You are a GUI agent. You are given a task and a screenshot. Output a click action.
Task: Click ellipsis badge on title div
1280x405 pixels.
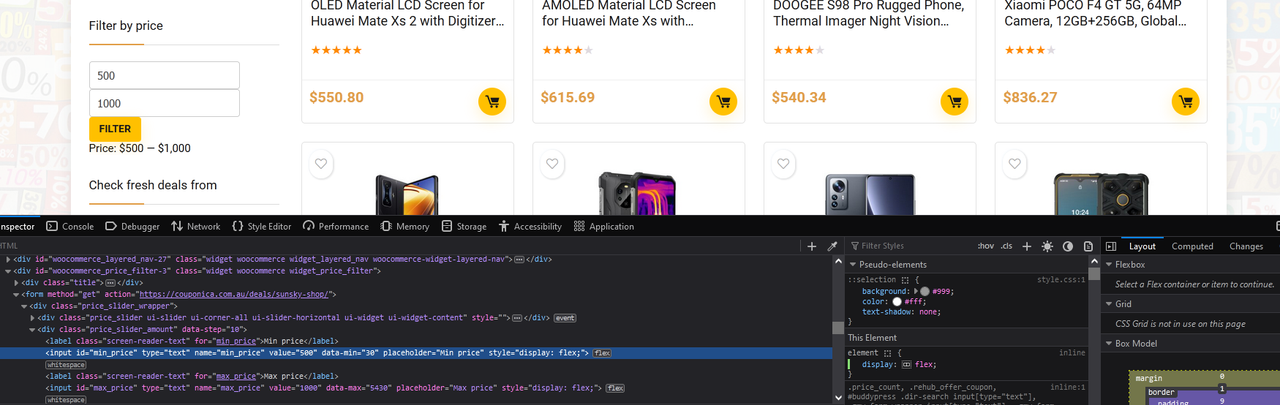click(110, 283)
